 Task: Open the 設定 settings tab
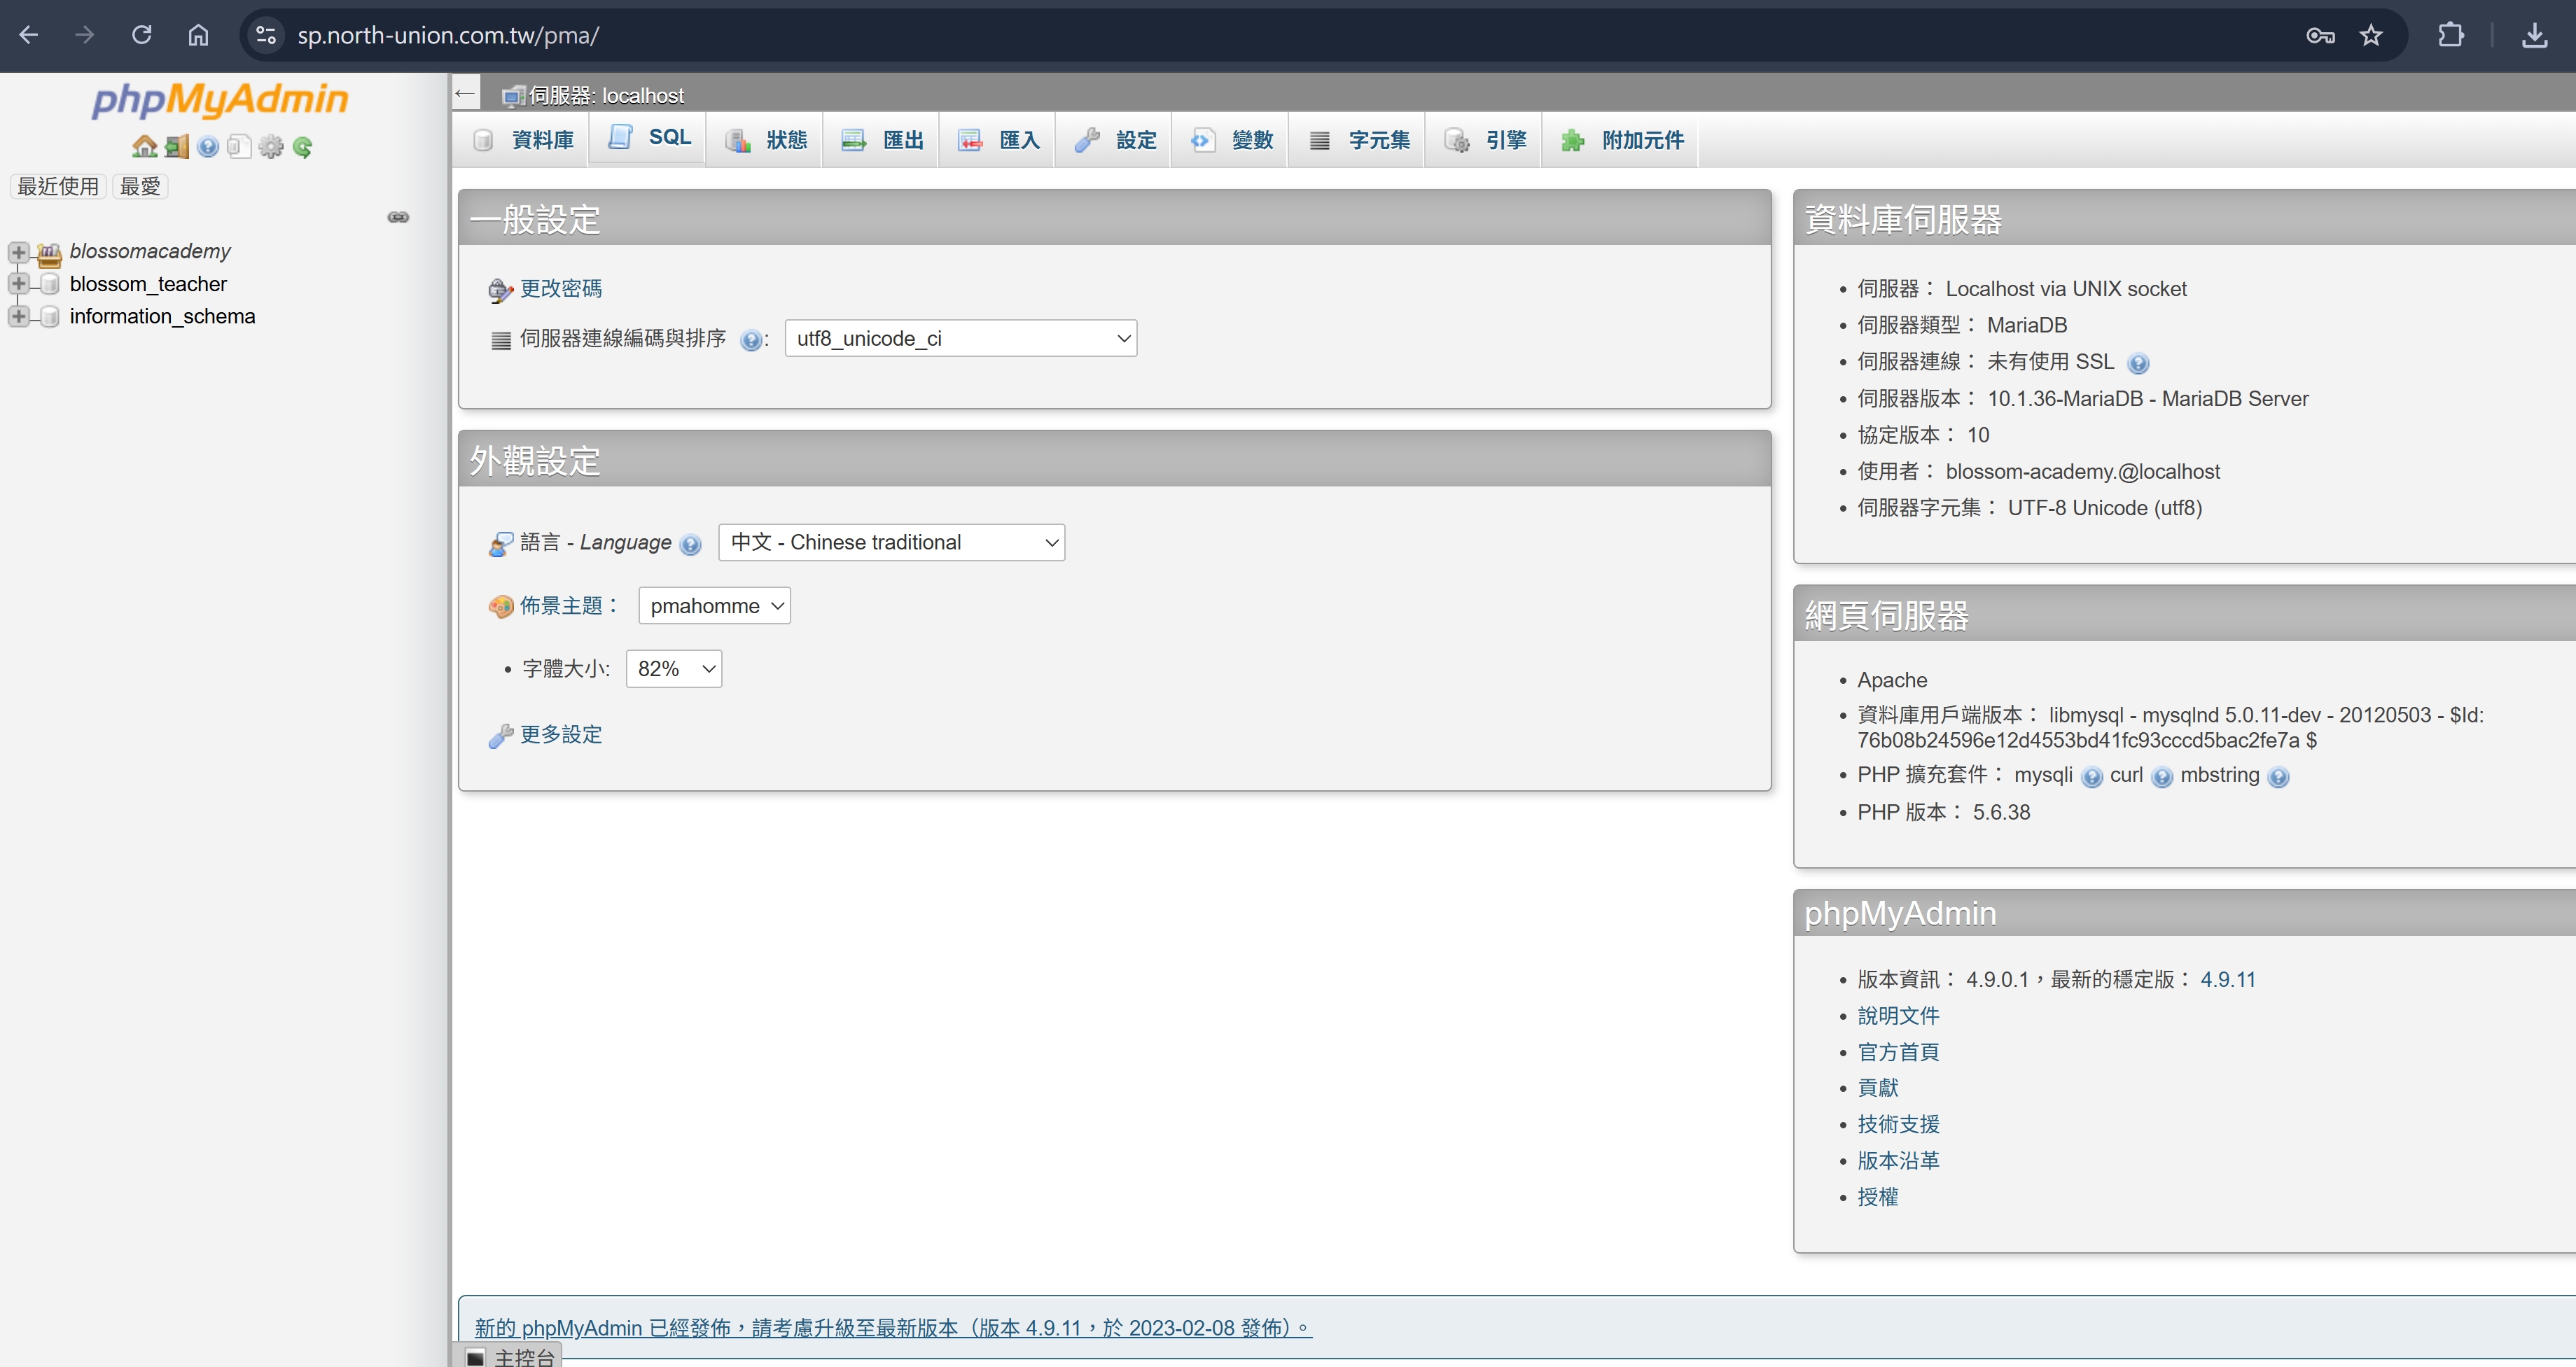(x=1114, y=140)
